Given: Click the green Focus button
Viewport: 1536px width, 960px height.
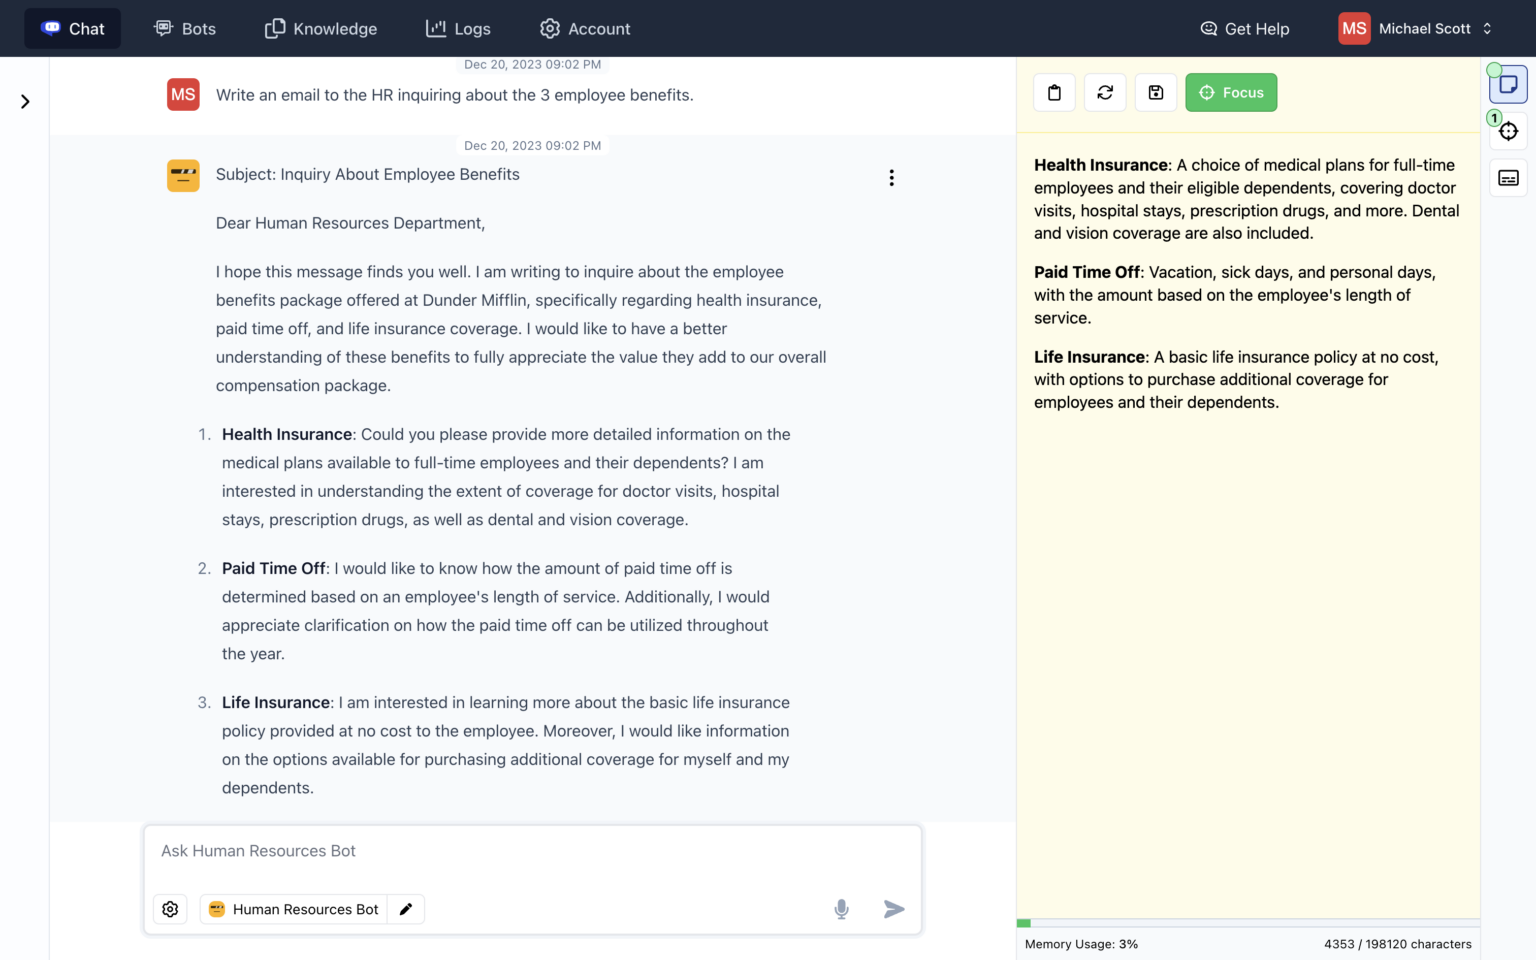Looking at the screenshot, I should (1231, 92).
